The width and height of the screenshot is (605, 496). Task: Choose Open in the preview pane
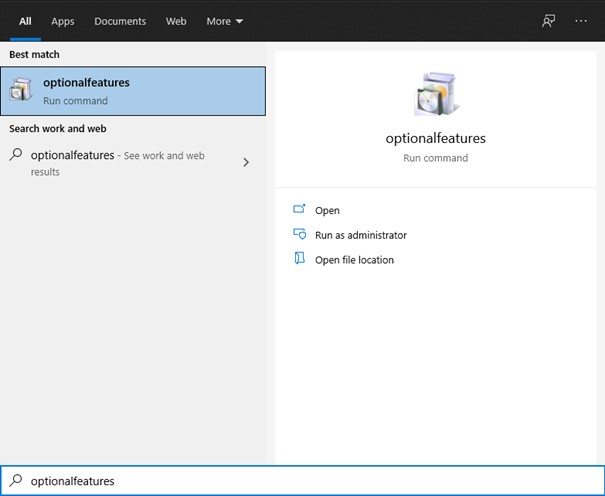327,210
